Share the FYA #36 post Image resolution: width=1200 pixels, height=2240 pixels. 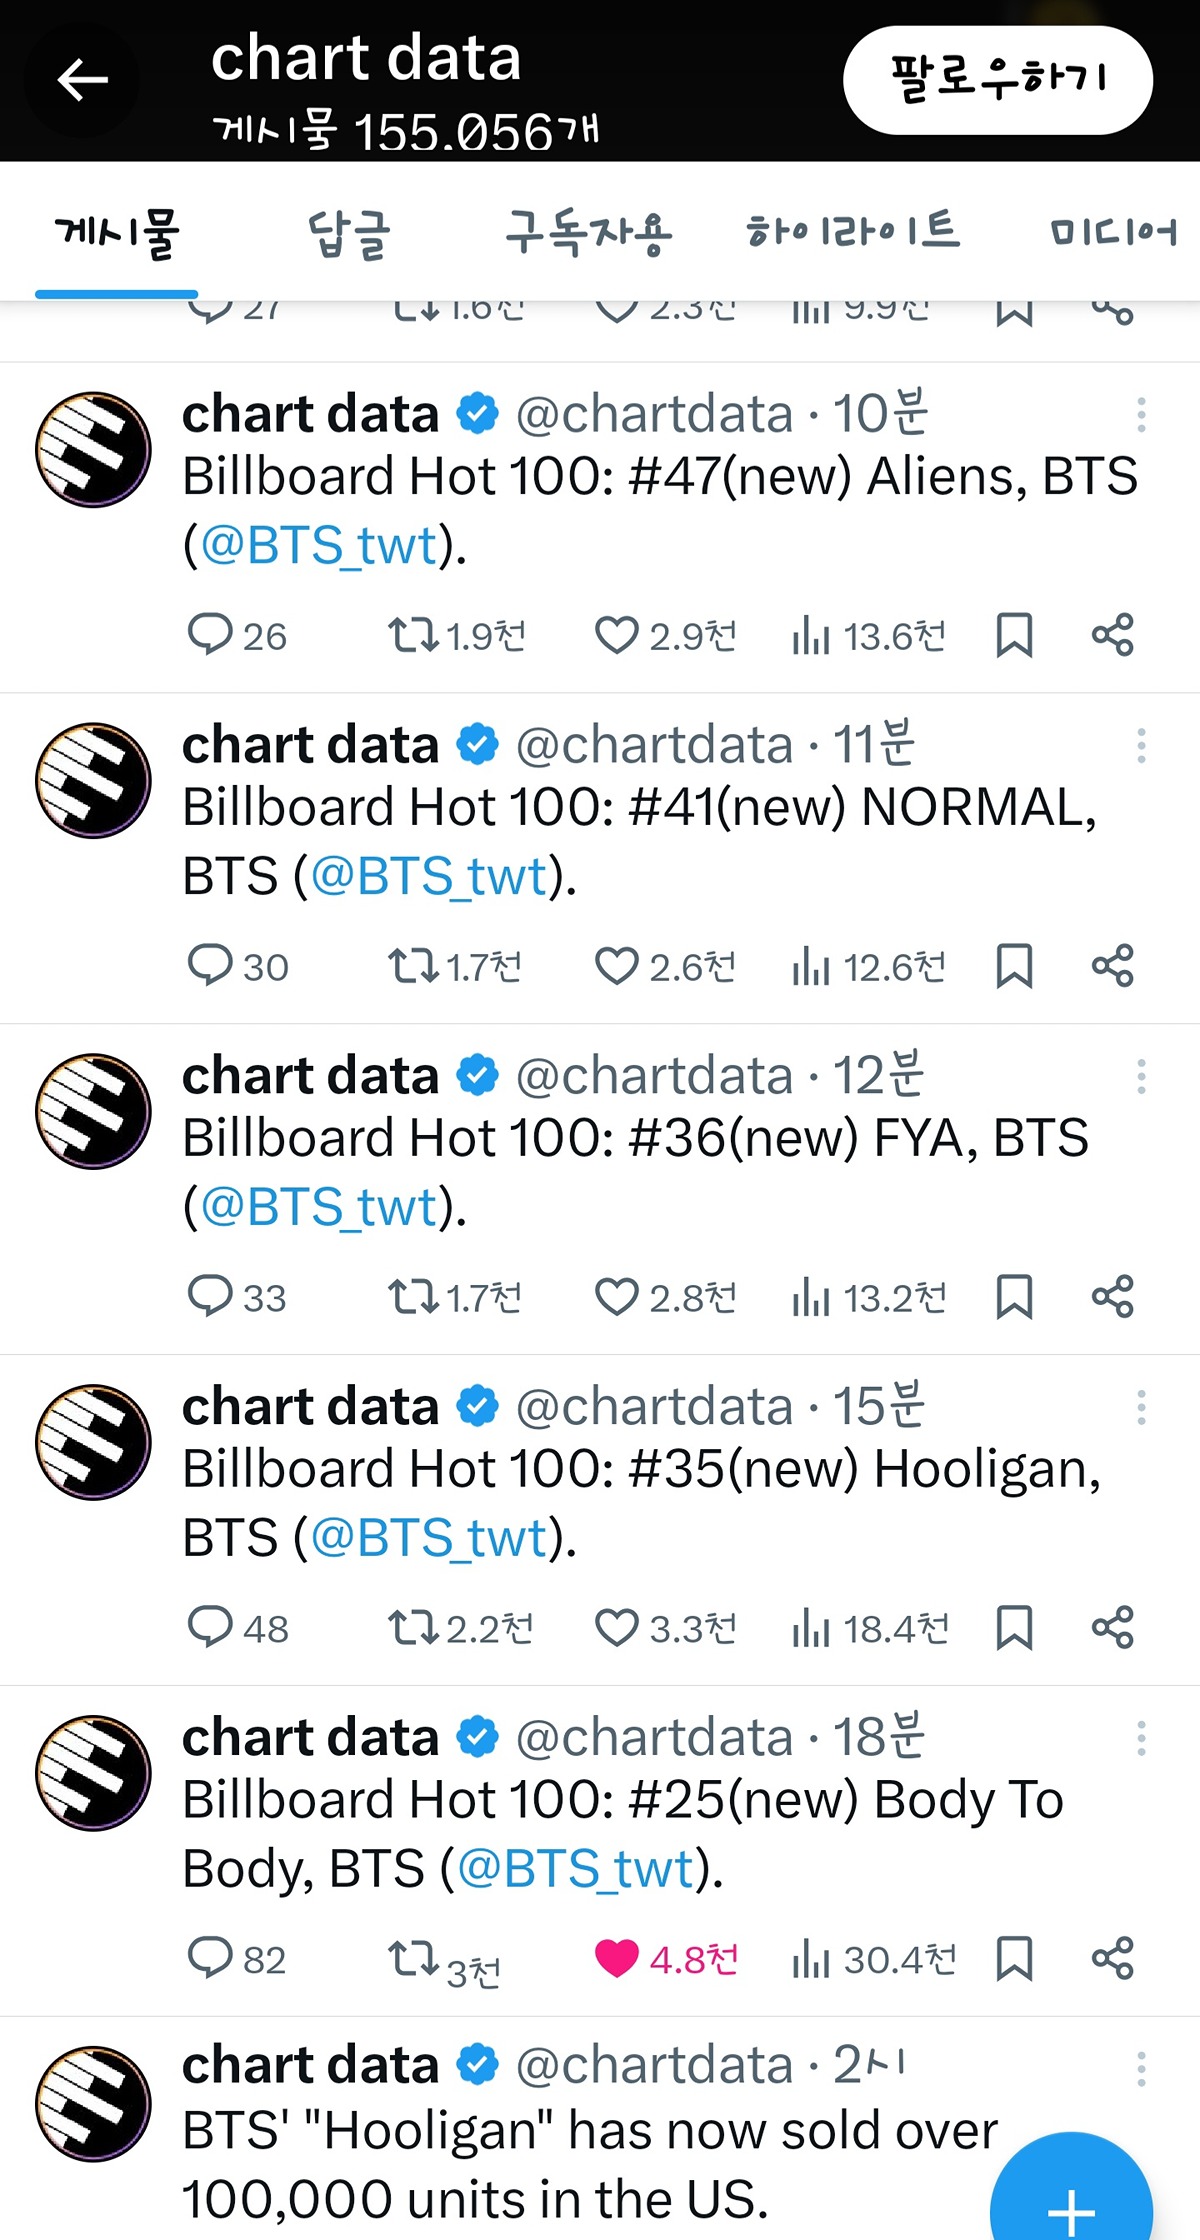[x=1112, y=1297]
